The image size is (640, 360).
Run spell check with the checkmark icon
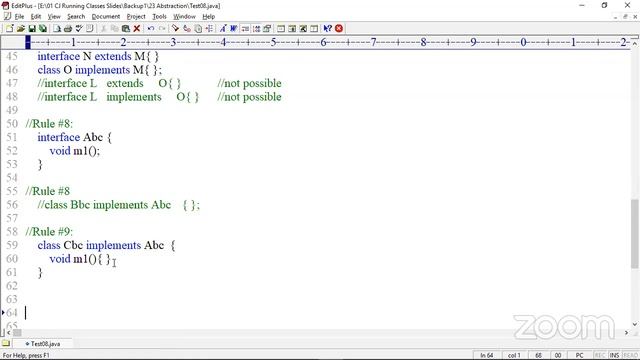point(79,28)
